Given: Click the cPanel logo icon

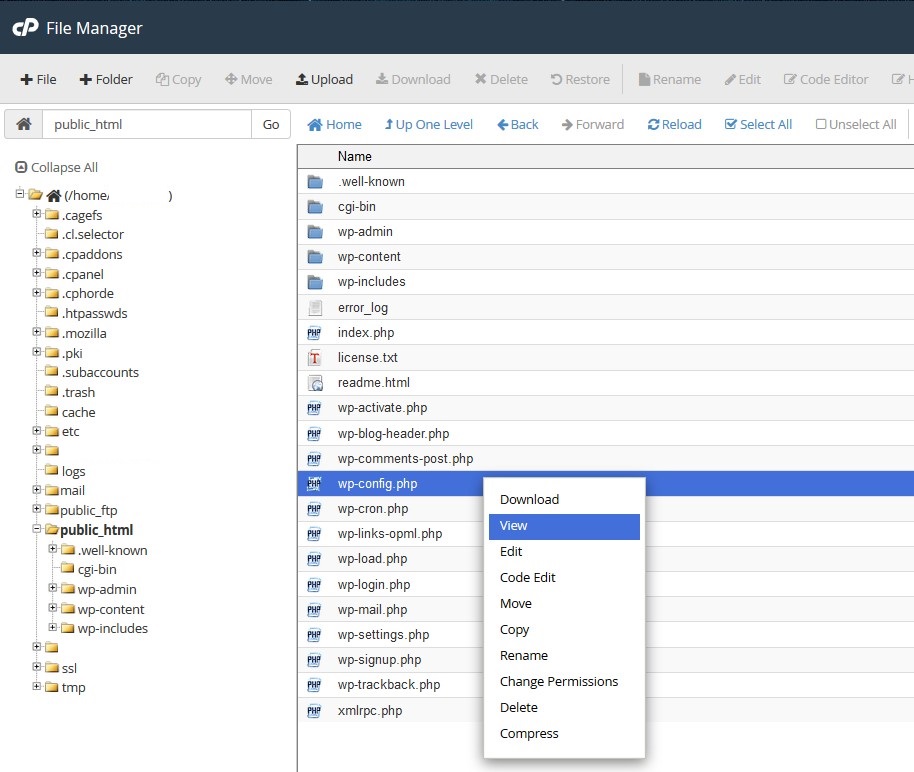Looking at the screenshot, I should pos(26,27).
